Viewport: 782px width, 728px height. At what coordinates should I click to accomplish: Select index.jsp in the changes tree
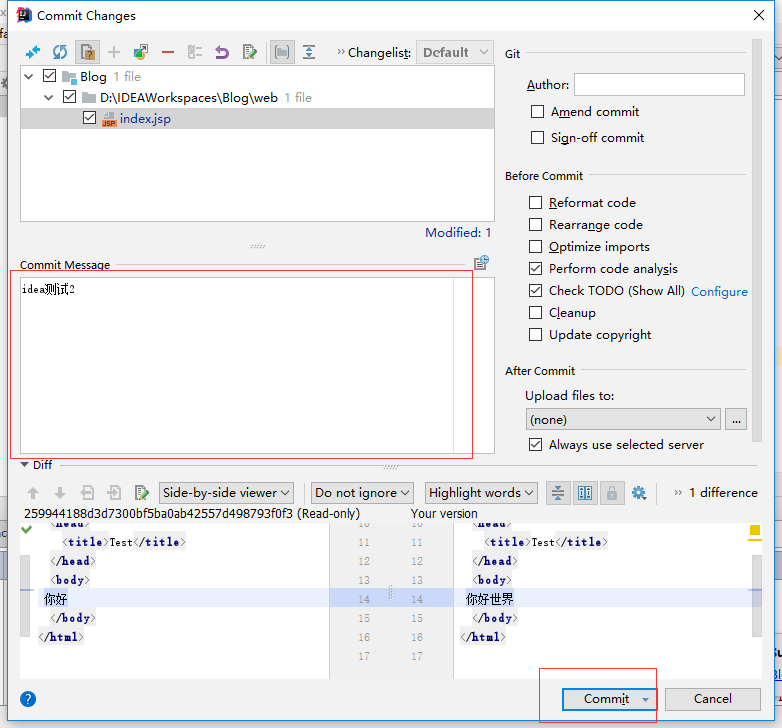145,119
